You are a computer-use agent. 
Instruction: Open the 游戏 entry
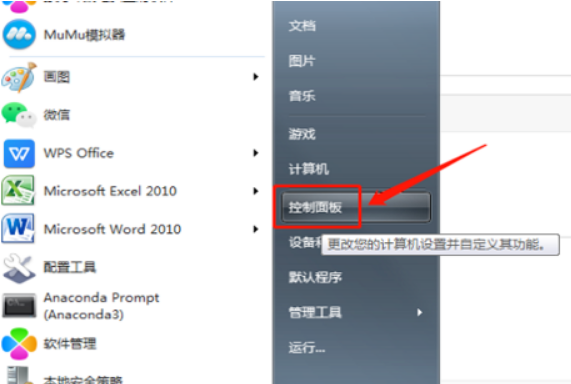(x=302, y=134)
